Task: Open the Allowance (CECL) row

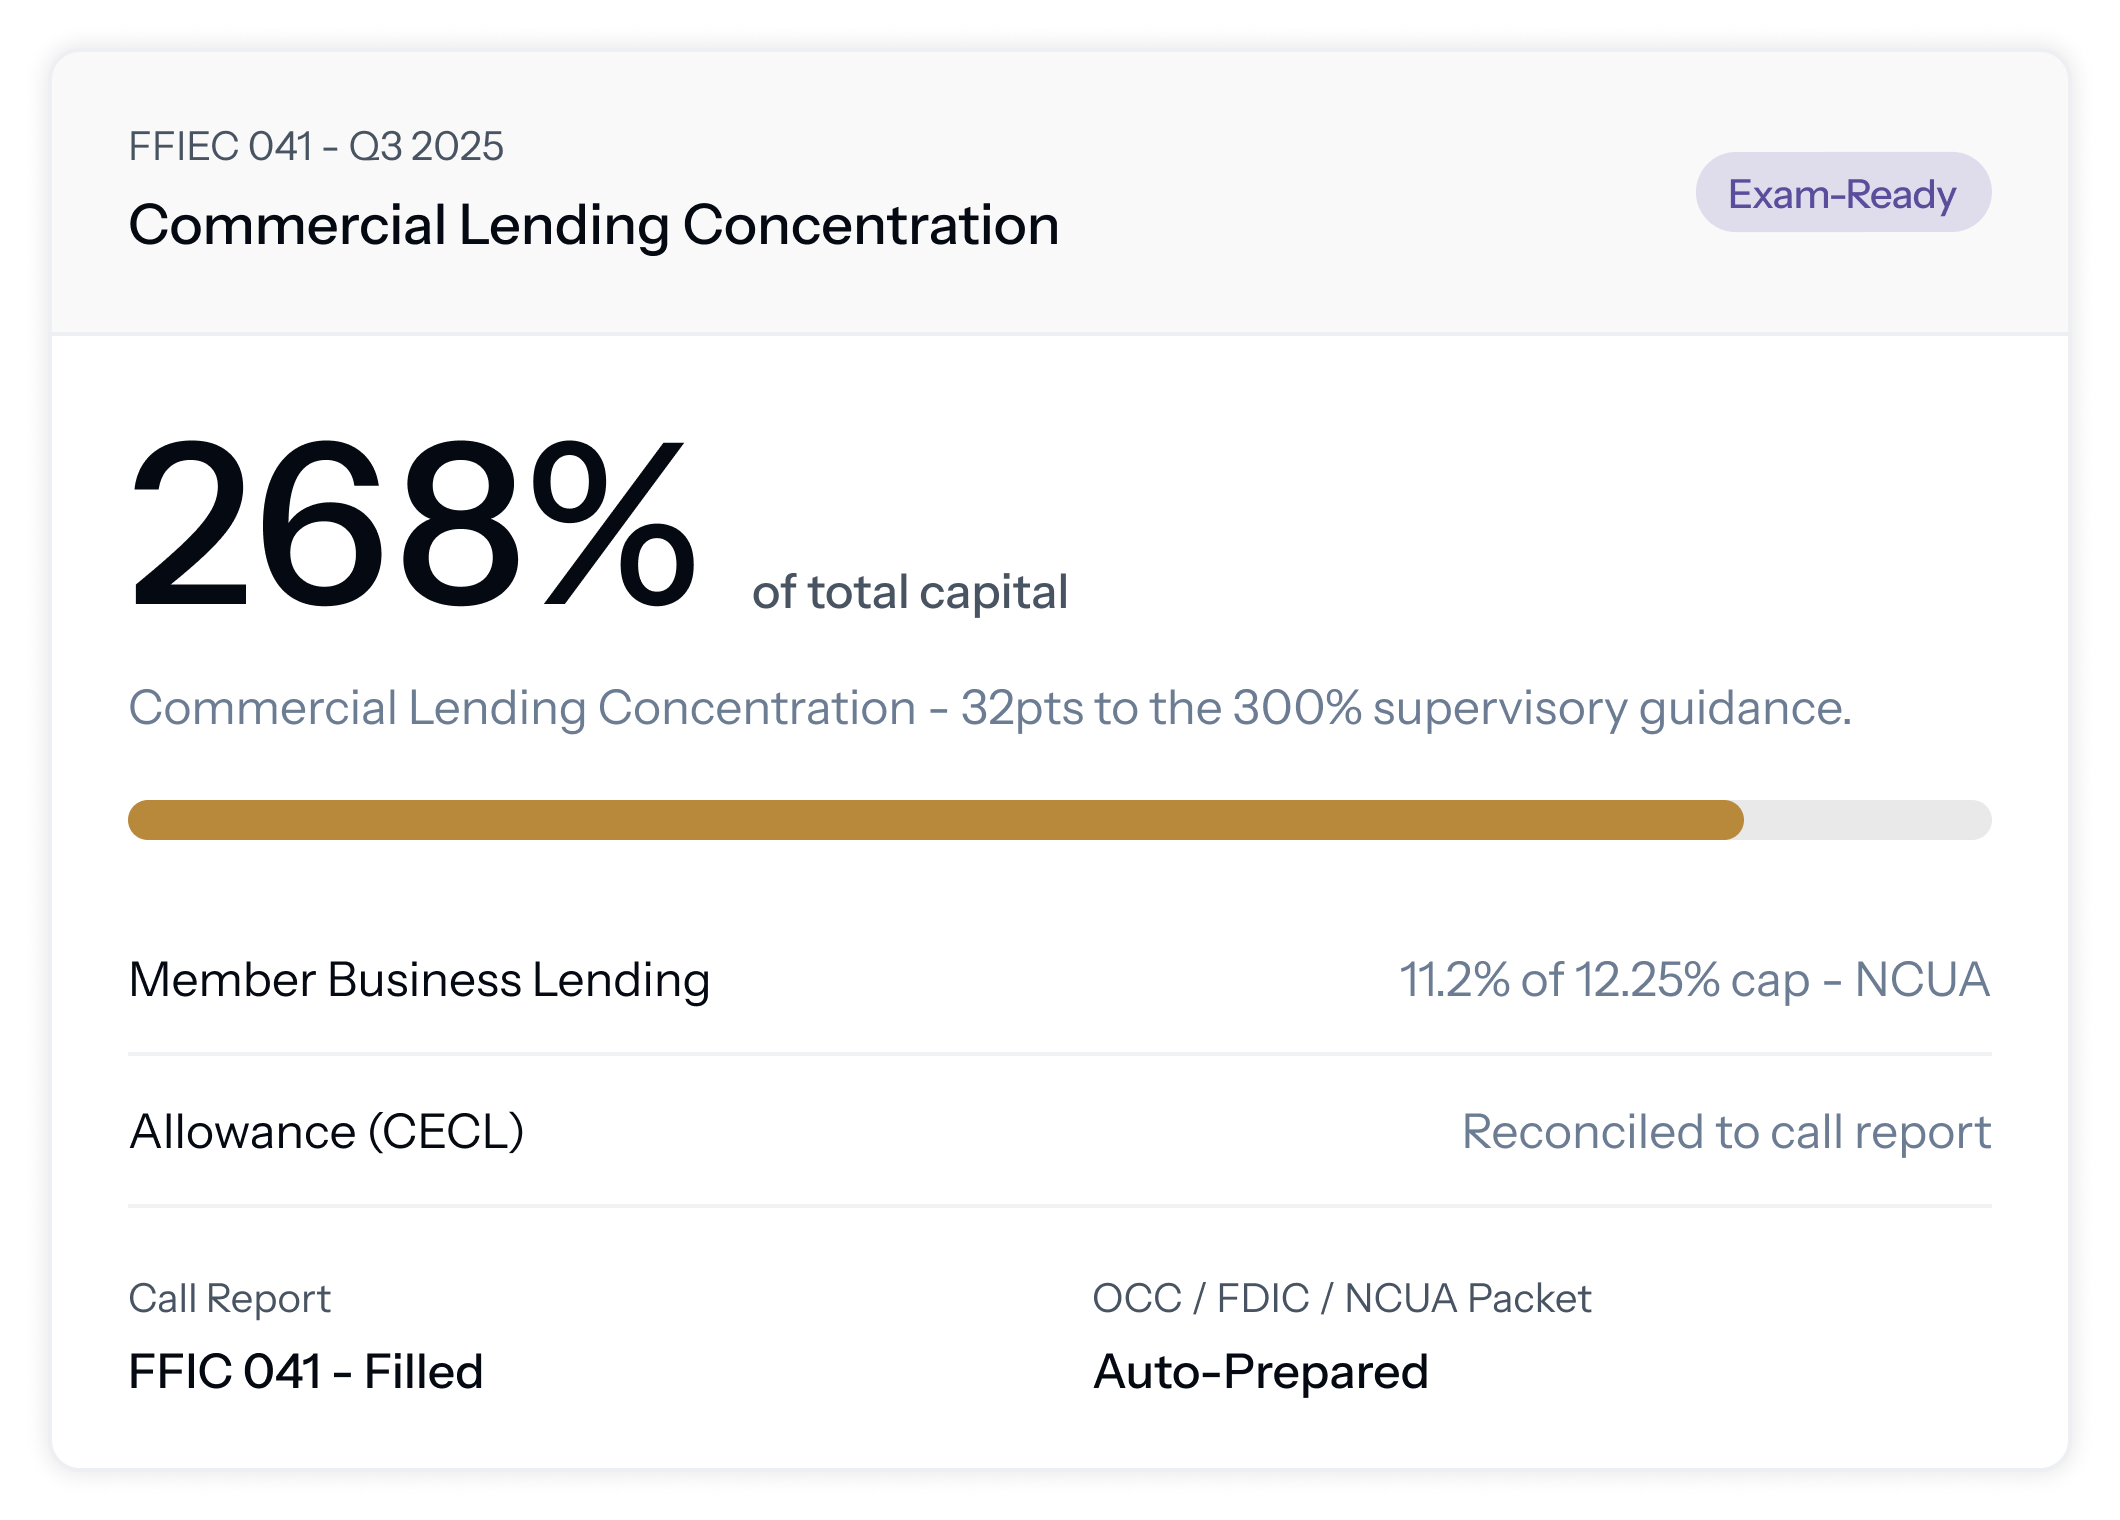Action: 1060,1131
